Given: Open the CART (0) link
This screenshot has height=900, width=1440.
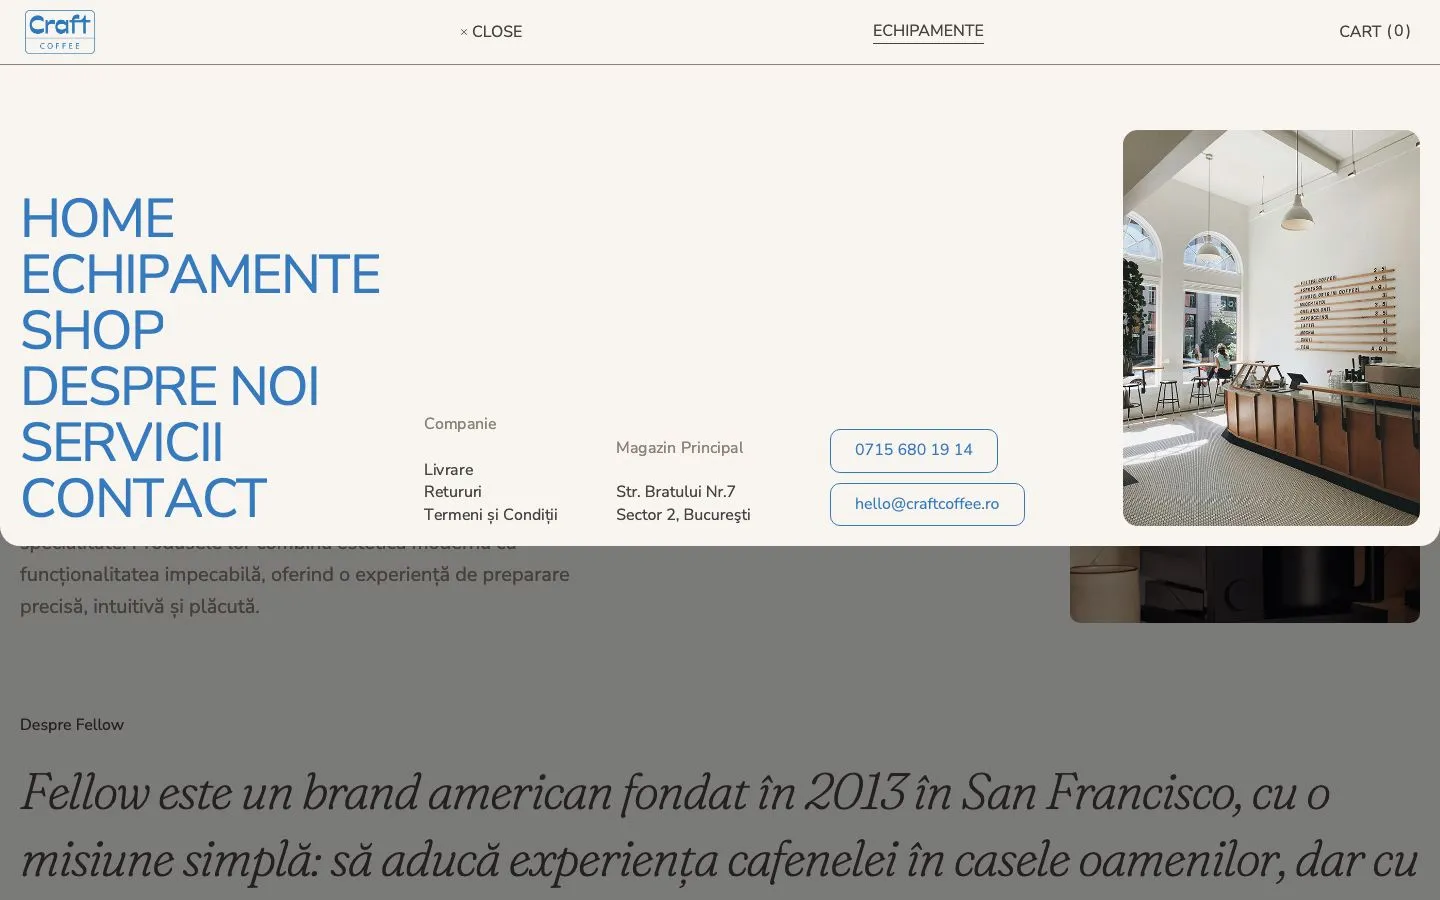Looking at the screenshot, I should pyautogui.click(x=1375, y=32).
